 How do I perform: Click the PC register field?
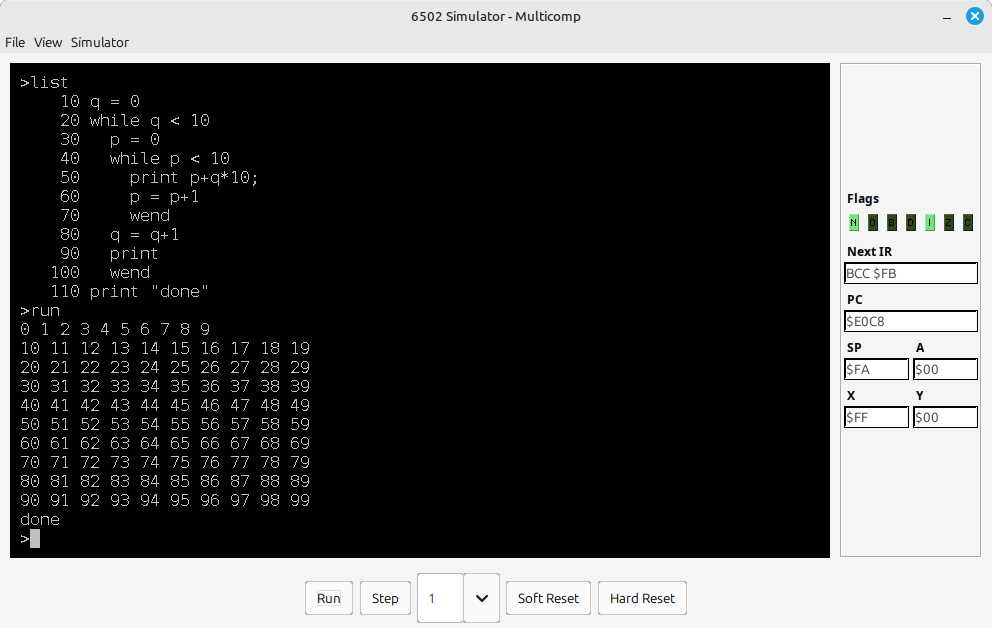tap(911, 321)
